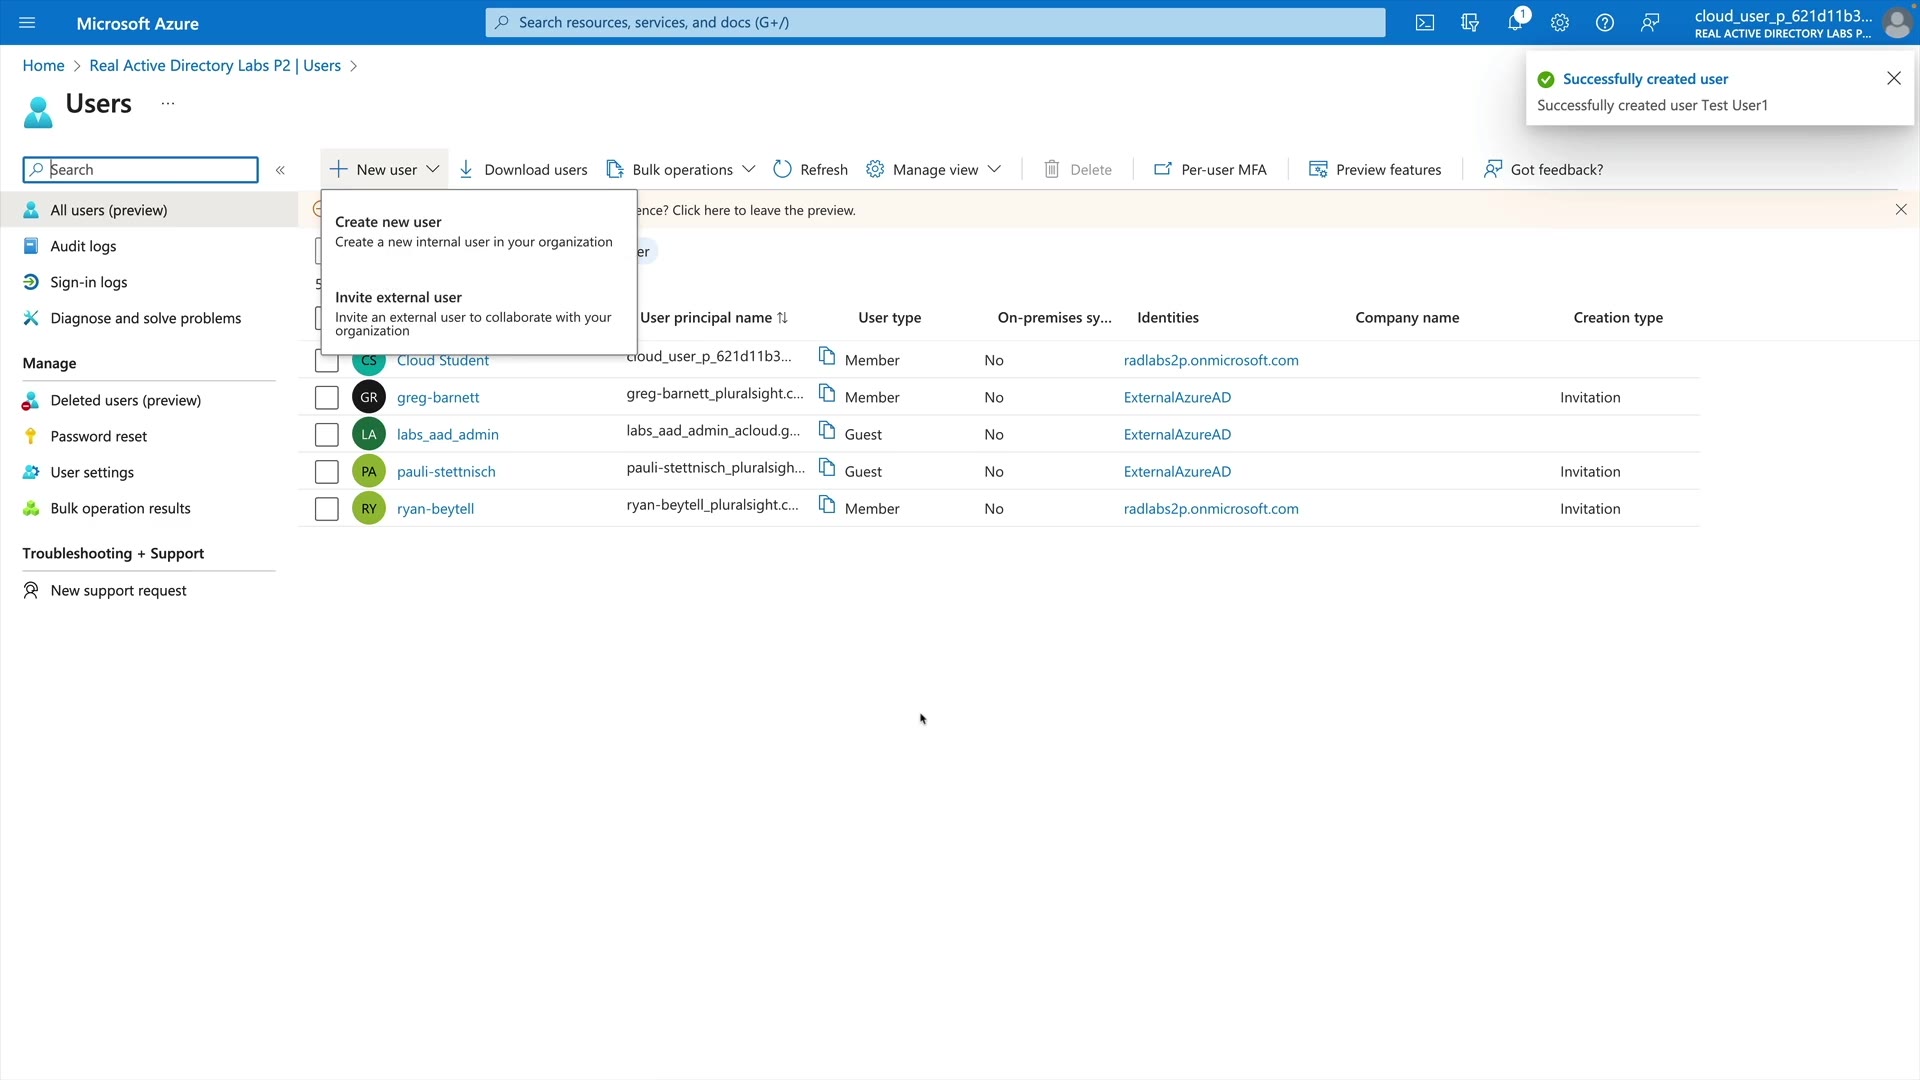Viewport: 1920px width, 1080px height.
Task: Click the users Search input field
Action: click(x=150, y=169)
